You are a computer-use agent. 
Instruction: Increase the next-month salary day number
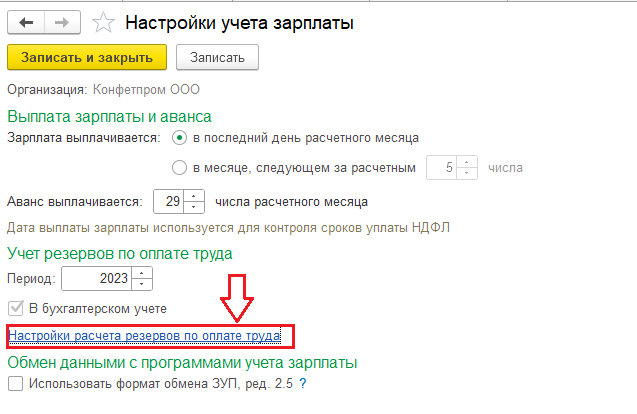[x=467, y=163]
